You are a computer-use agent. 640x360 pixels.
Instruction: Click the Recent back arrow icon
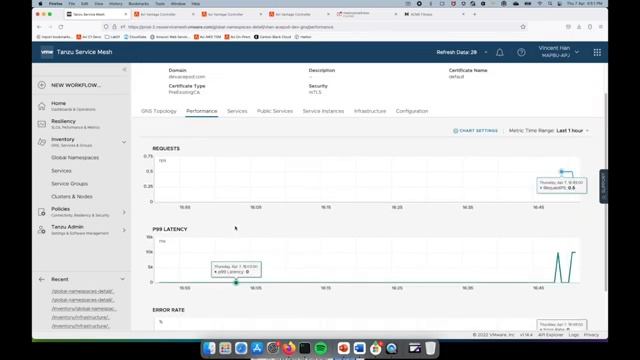(42, 279)
